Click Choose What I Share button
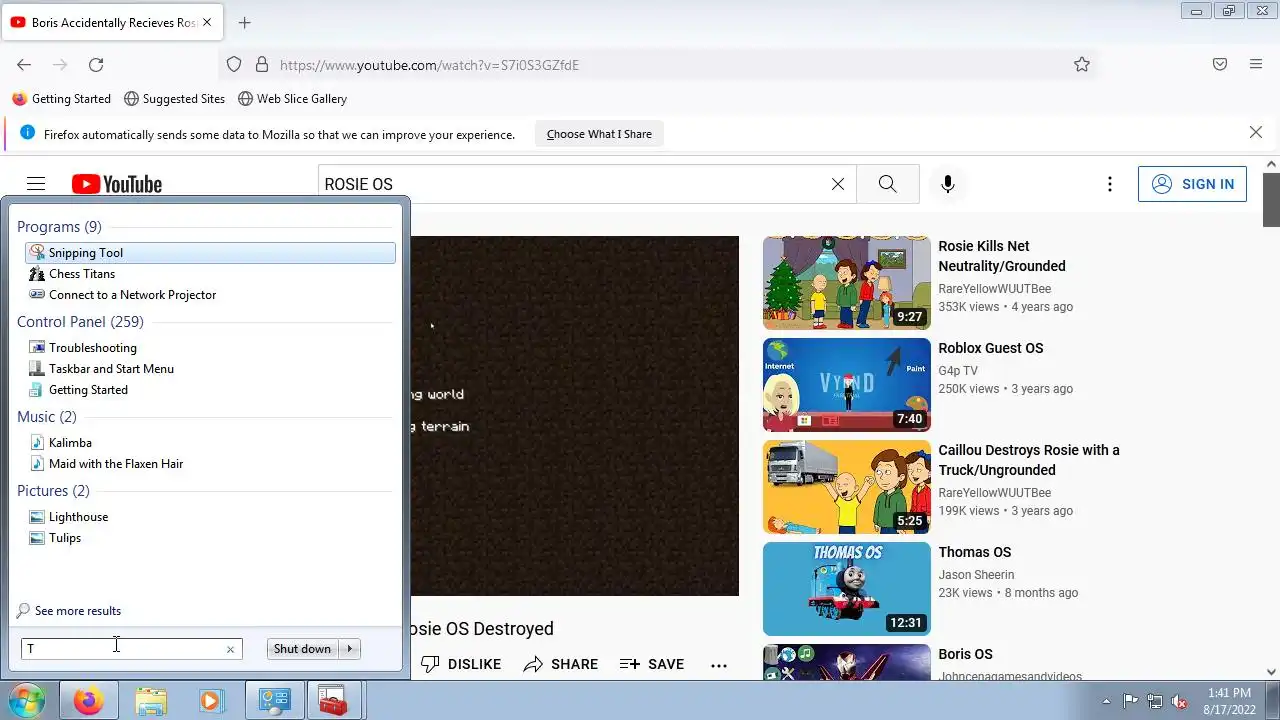 click(x=599, y=134)
